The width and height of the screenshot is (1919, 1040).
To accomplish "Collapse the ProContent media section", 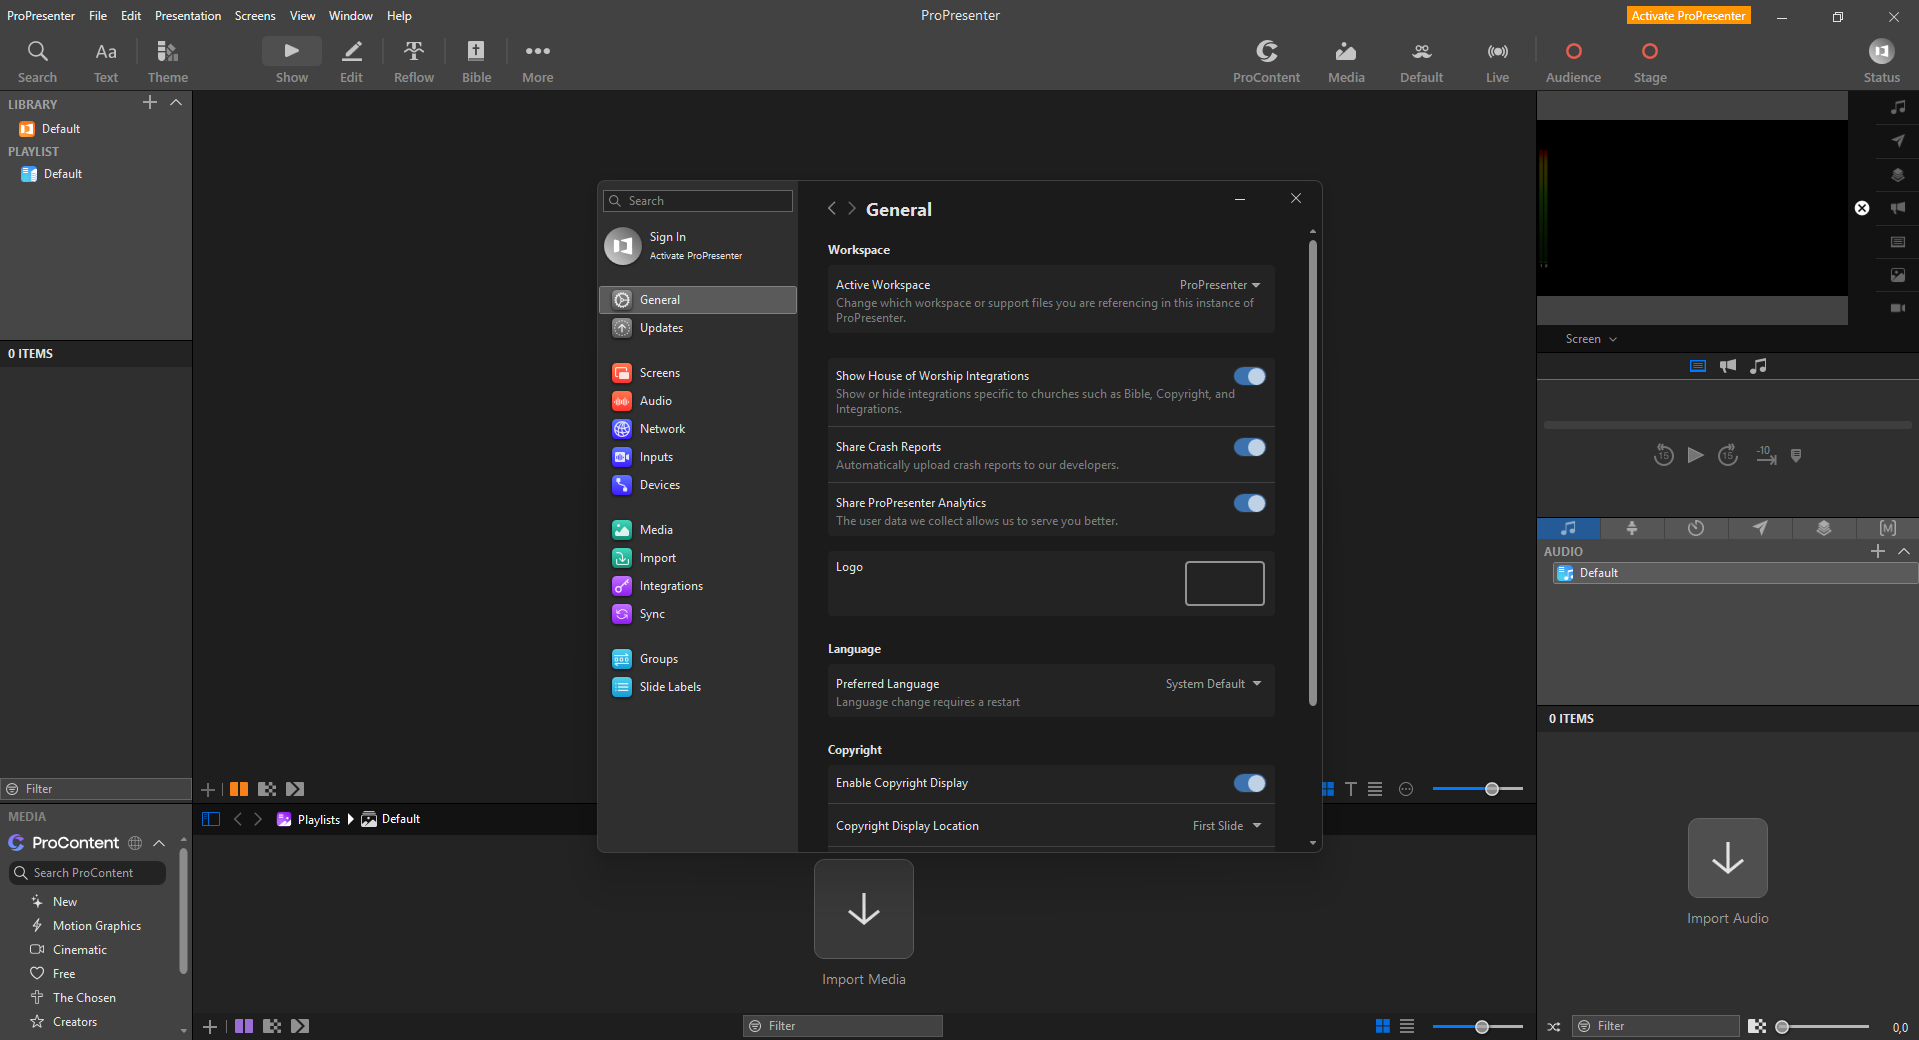I will [x=159, y=843].
